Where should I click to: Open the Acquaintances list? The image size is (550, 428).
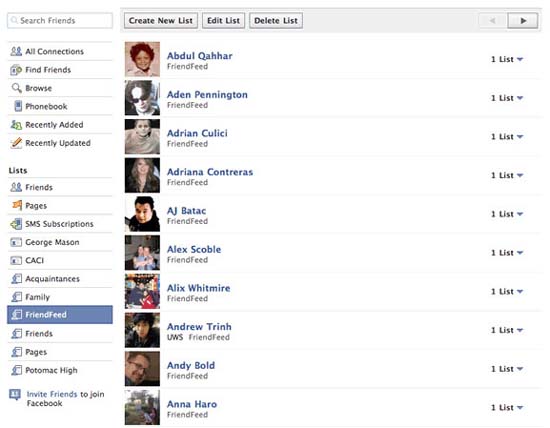point(60,279)
